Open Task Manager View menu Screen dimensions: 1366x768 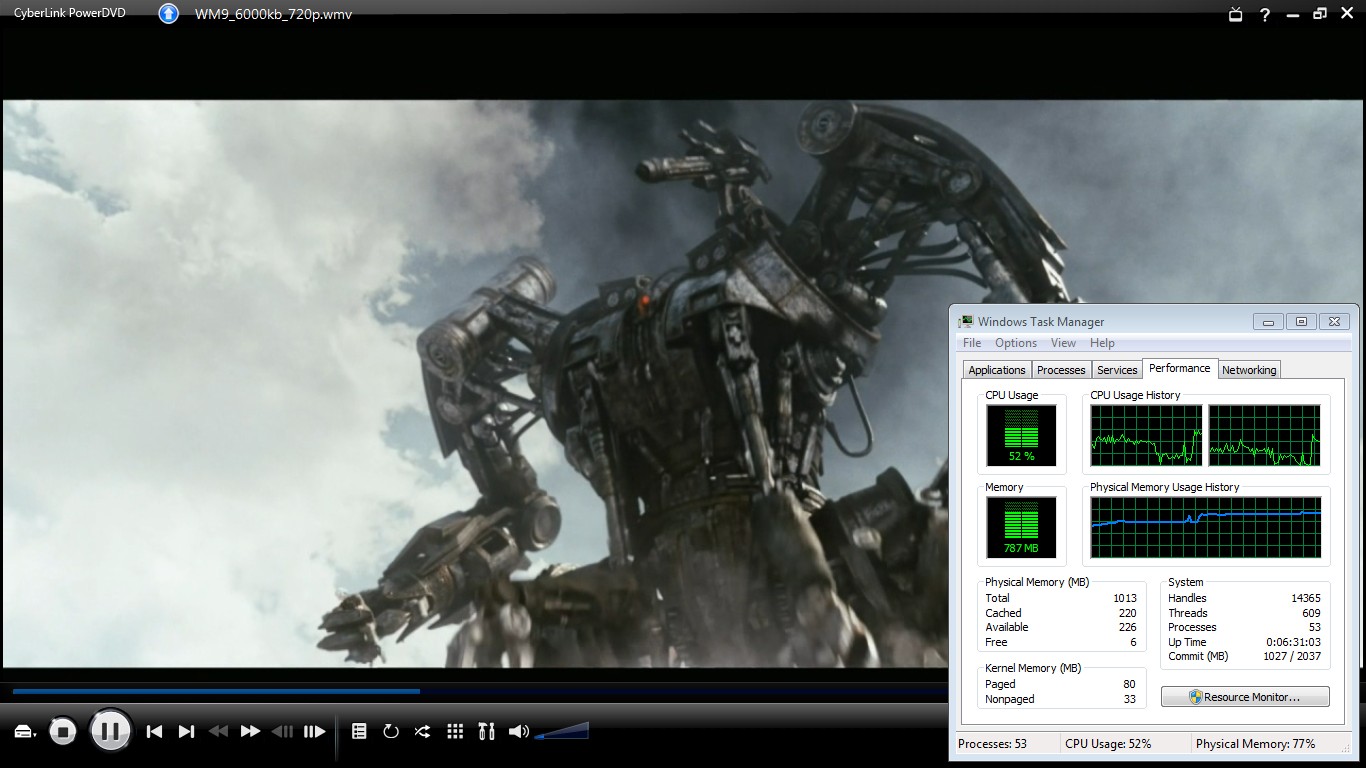(x=1063, y=343)
